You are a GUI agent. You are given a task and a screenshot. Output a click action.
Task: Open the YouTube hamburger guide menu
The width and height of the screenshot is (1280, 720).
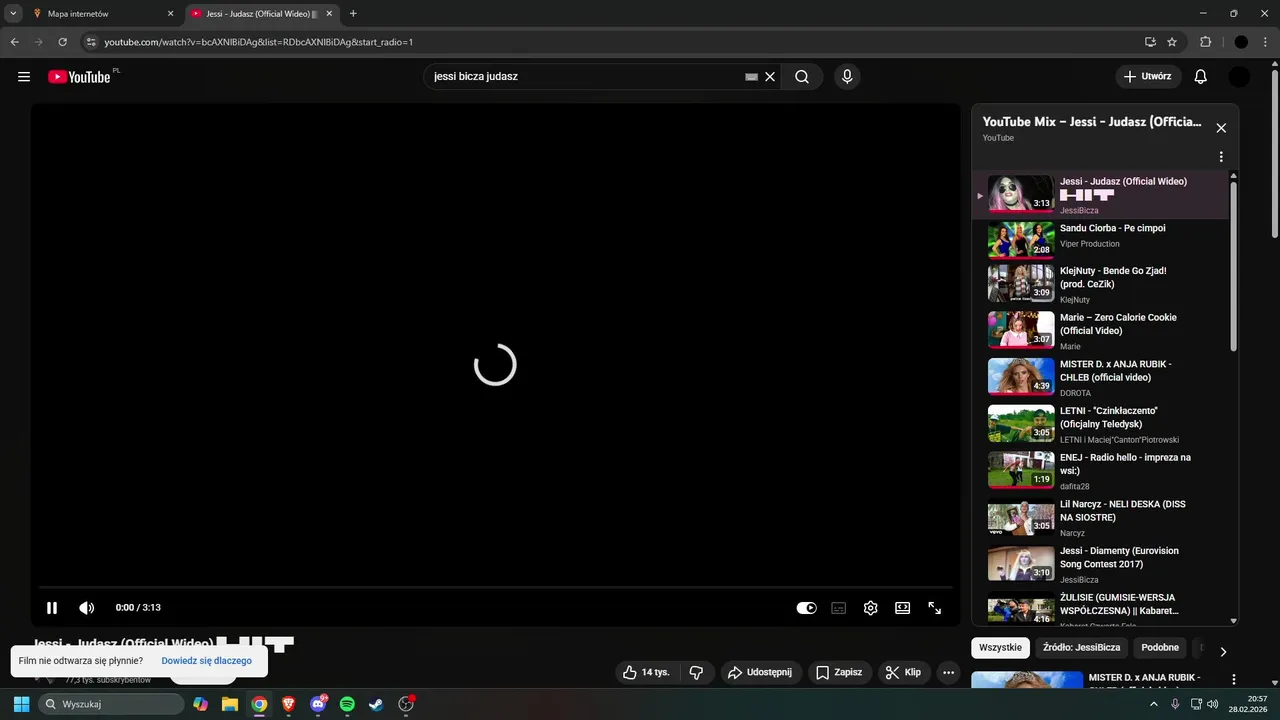pyautogui.click(x=24, y=77)
